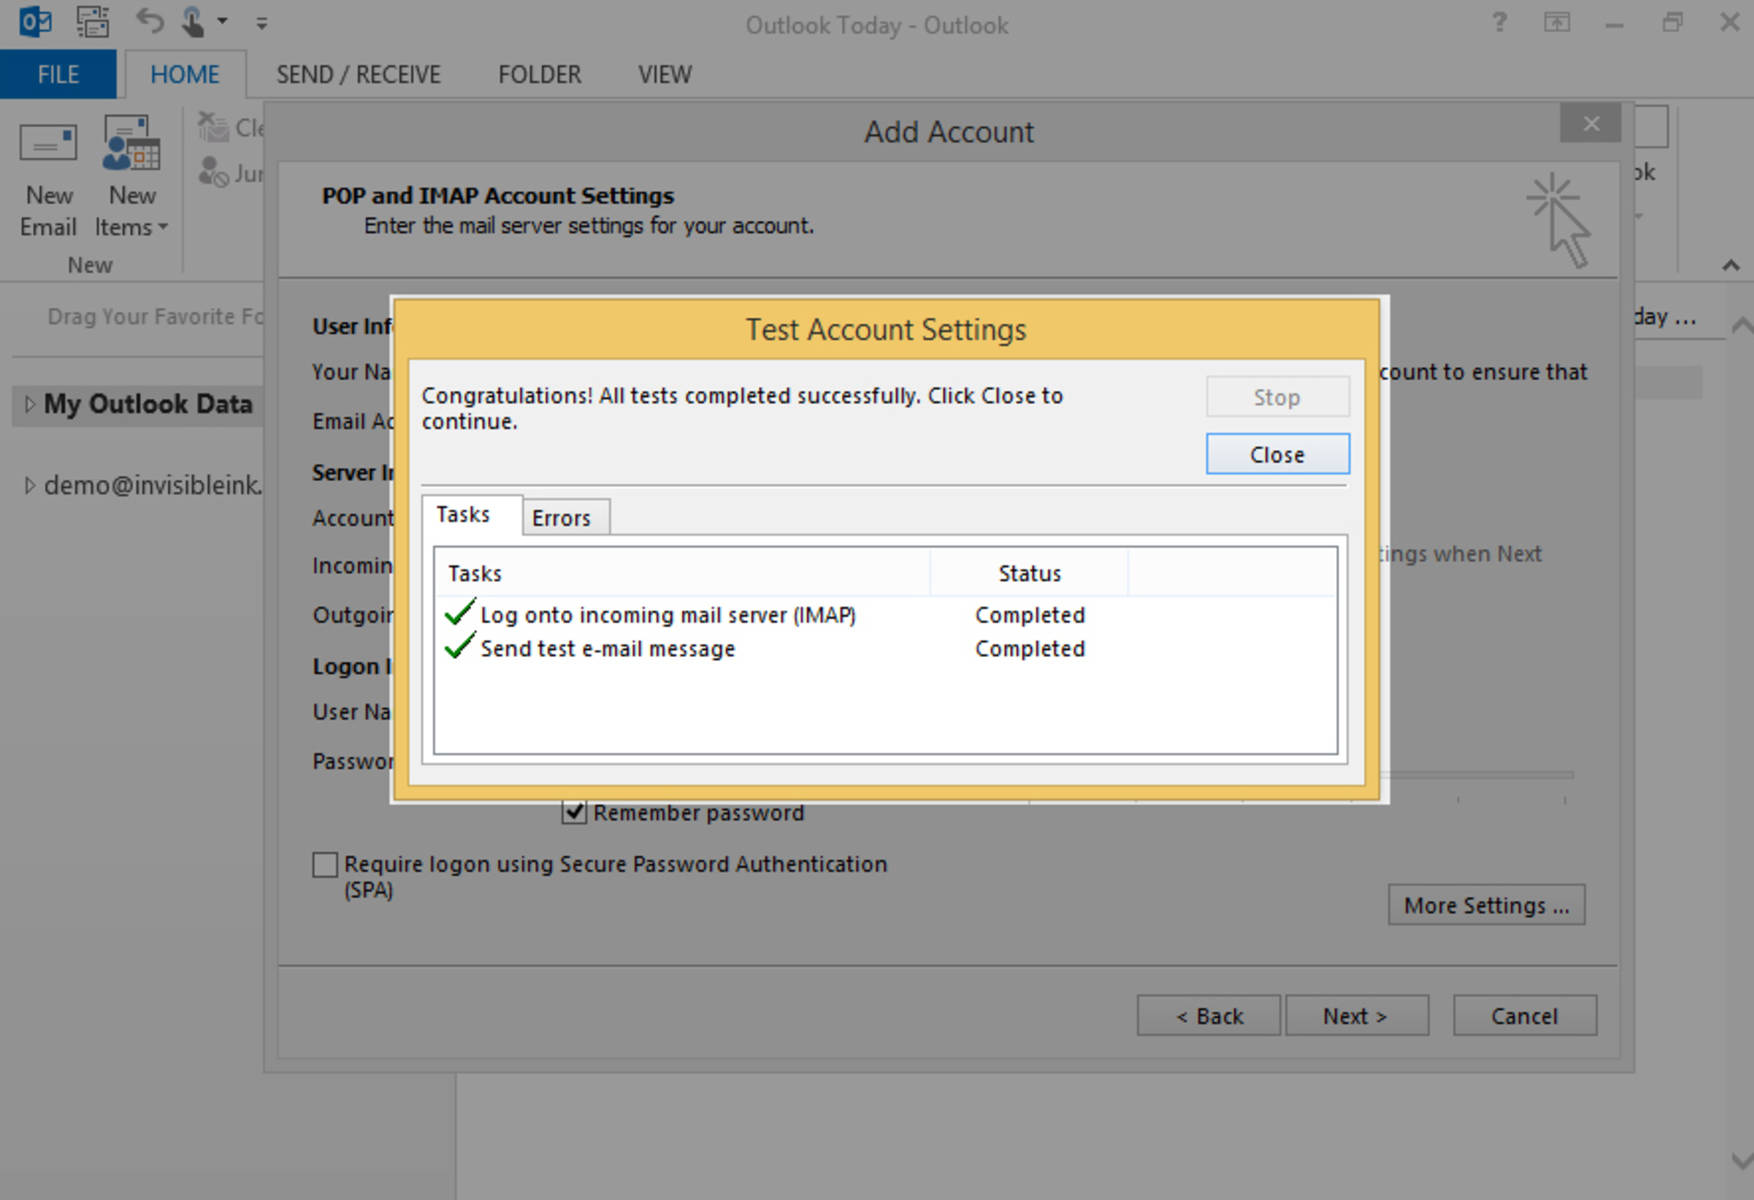The image size is (1754, 1200).
Task: Select My Outlook Data folder
Action: [148, 404]
